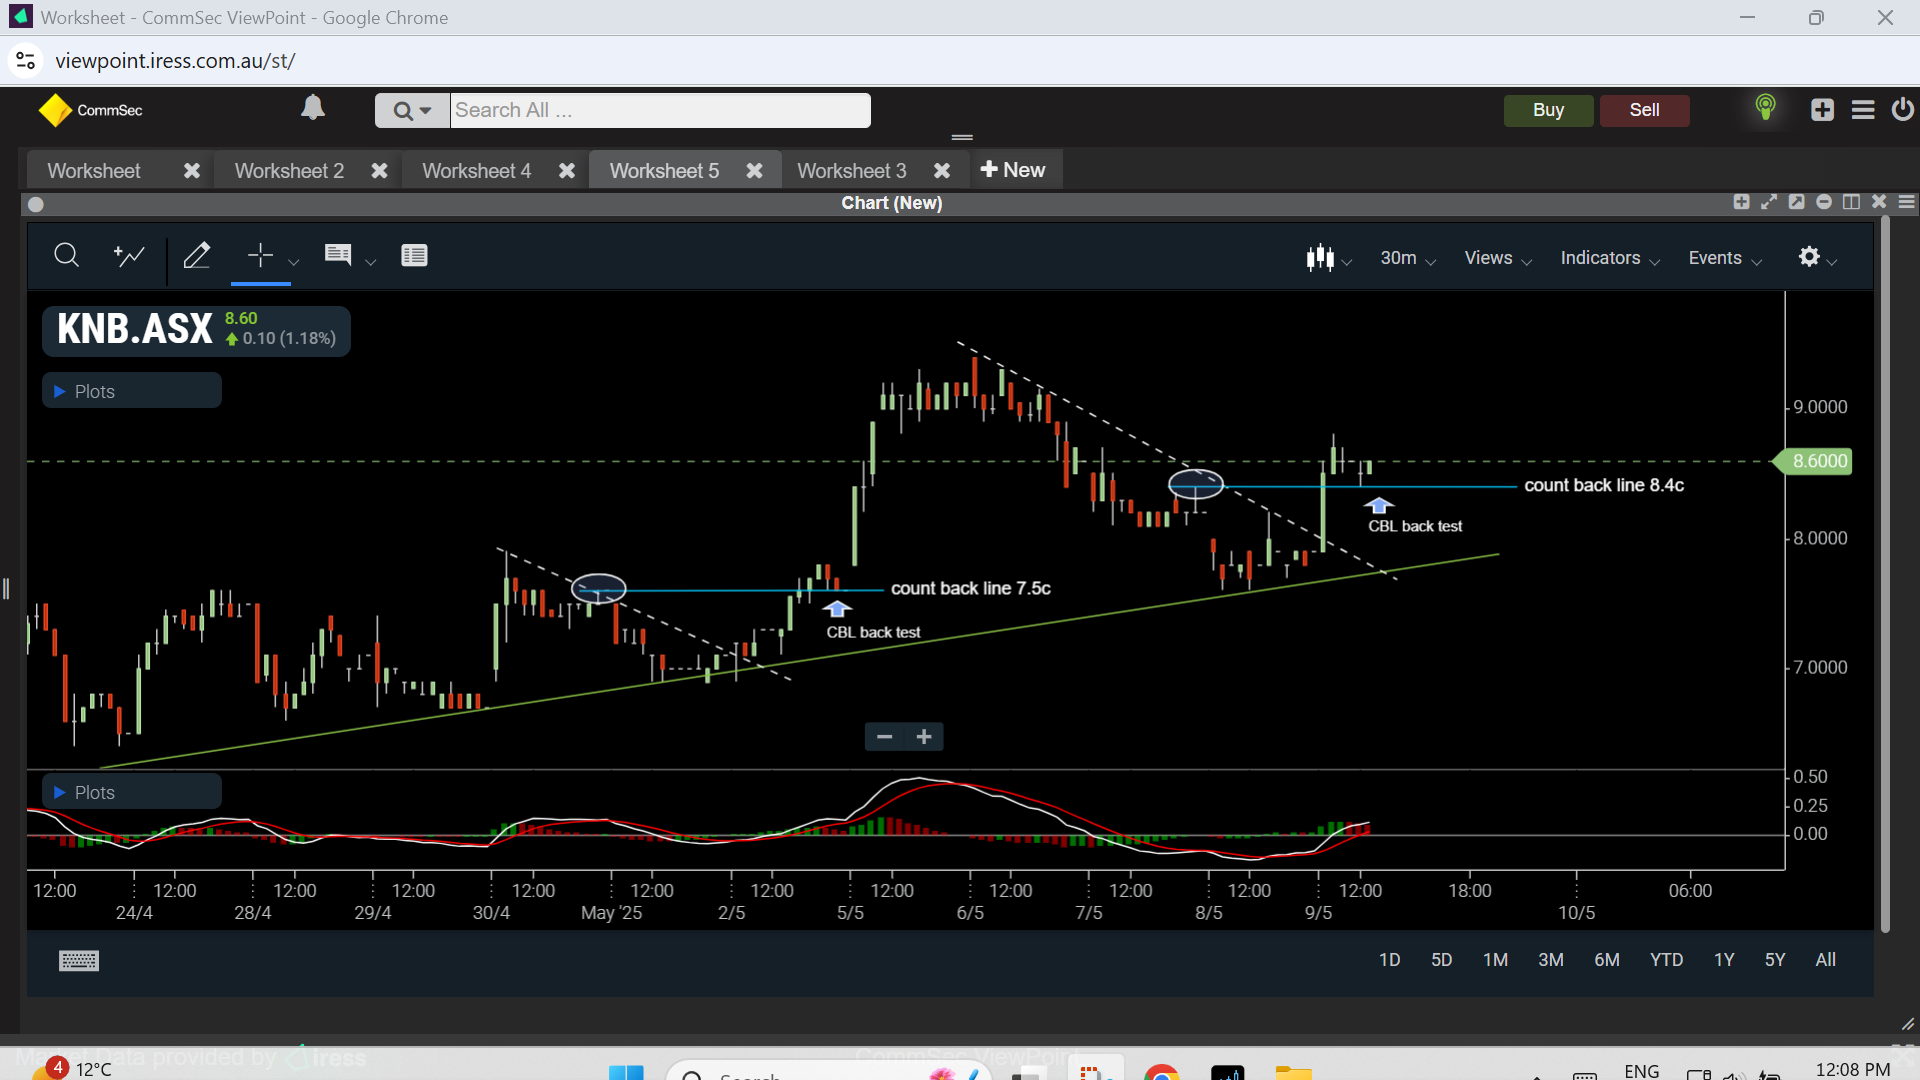
Task: Click the annotation comment icon
Action: [x=338, y=255]
